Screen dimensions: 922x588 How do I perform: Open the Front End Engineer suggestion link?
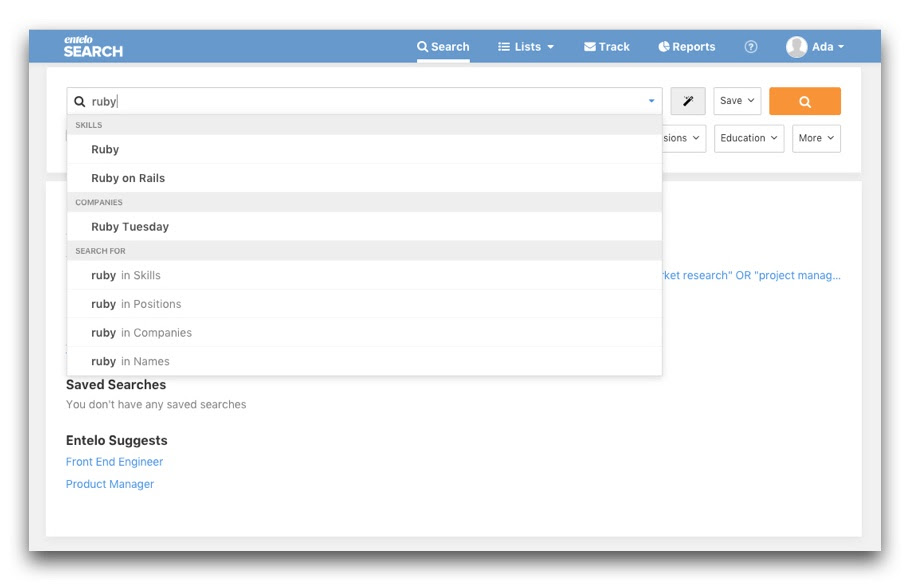(114, 462)
